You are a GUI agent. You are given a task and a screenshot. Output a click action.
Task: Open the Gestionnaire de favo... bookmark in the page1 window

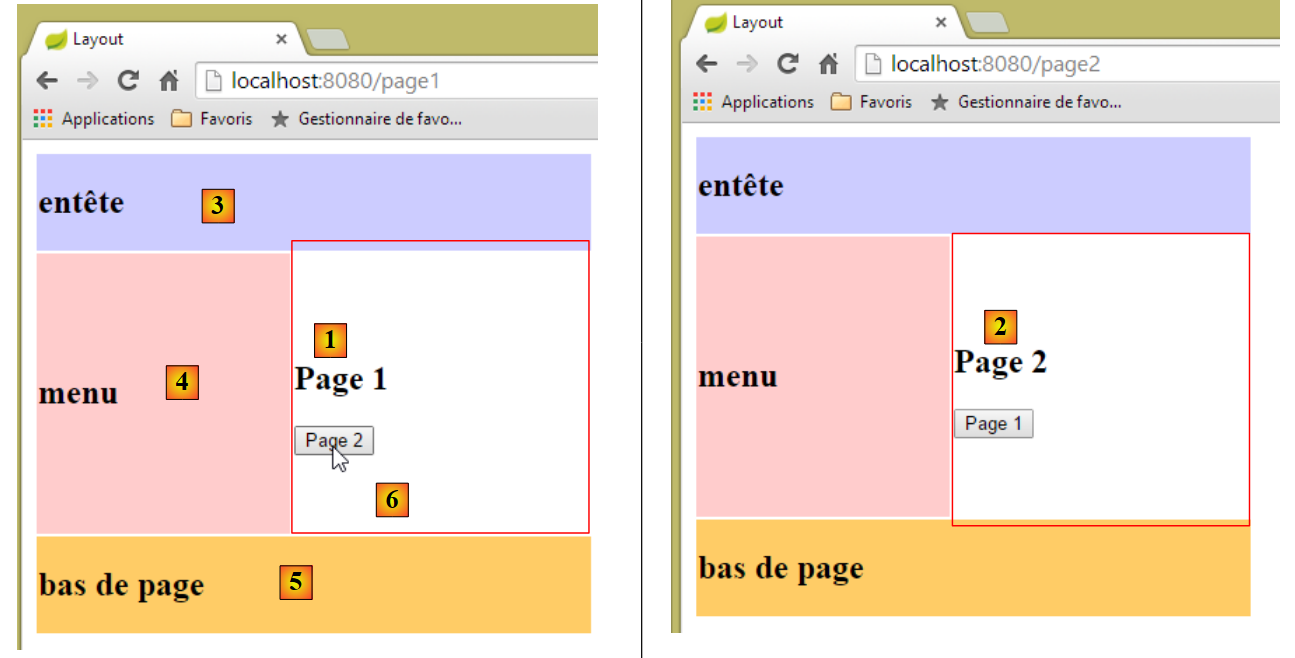point(366,119)
